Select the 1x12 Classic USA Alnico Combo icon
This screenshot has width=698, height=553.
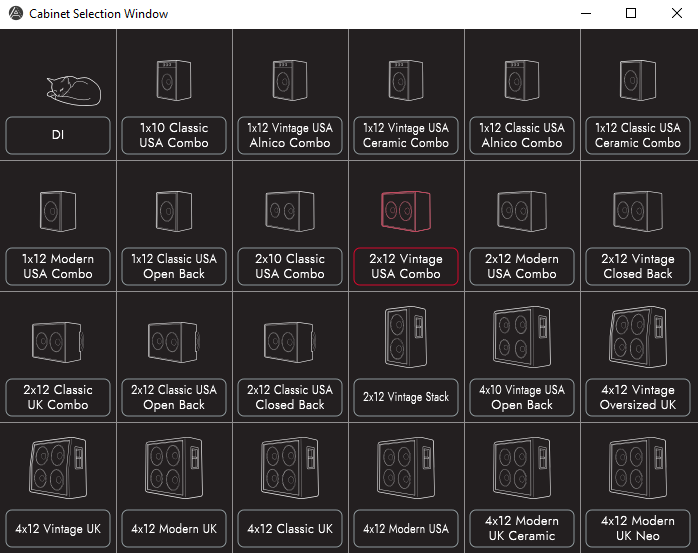(522, 80)
